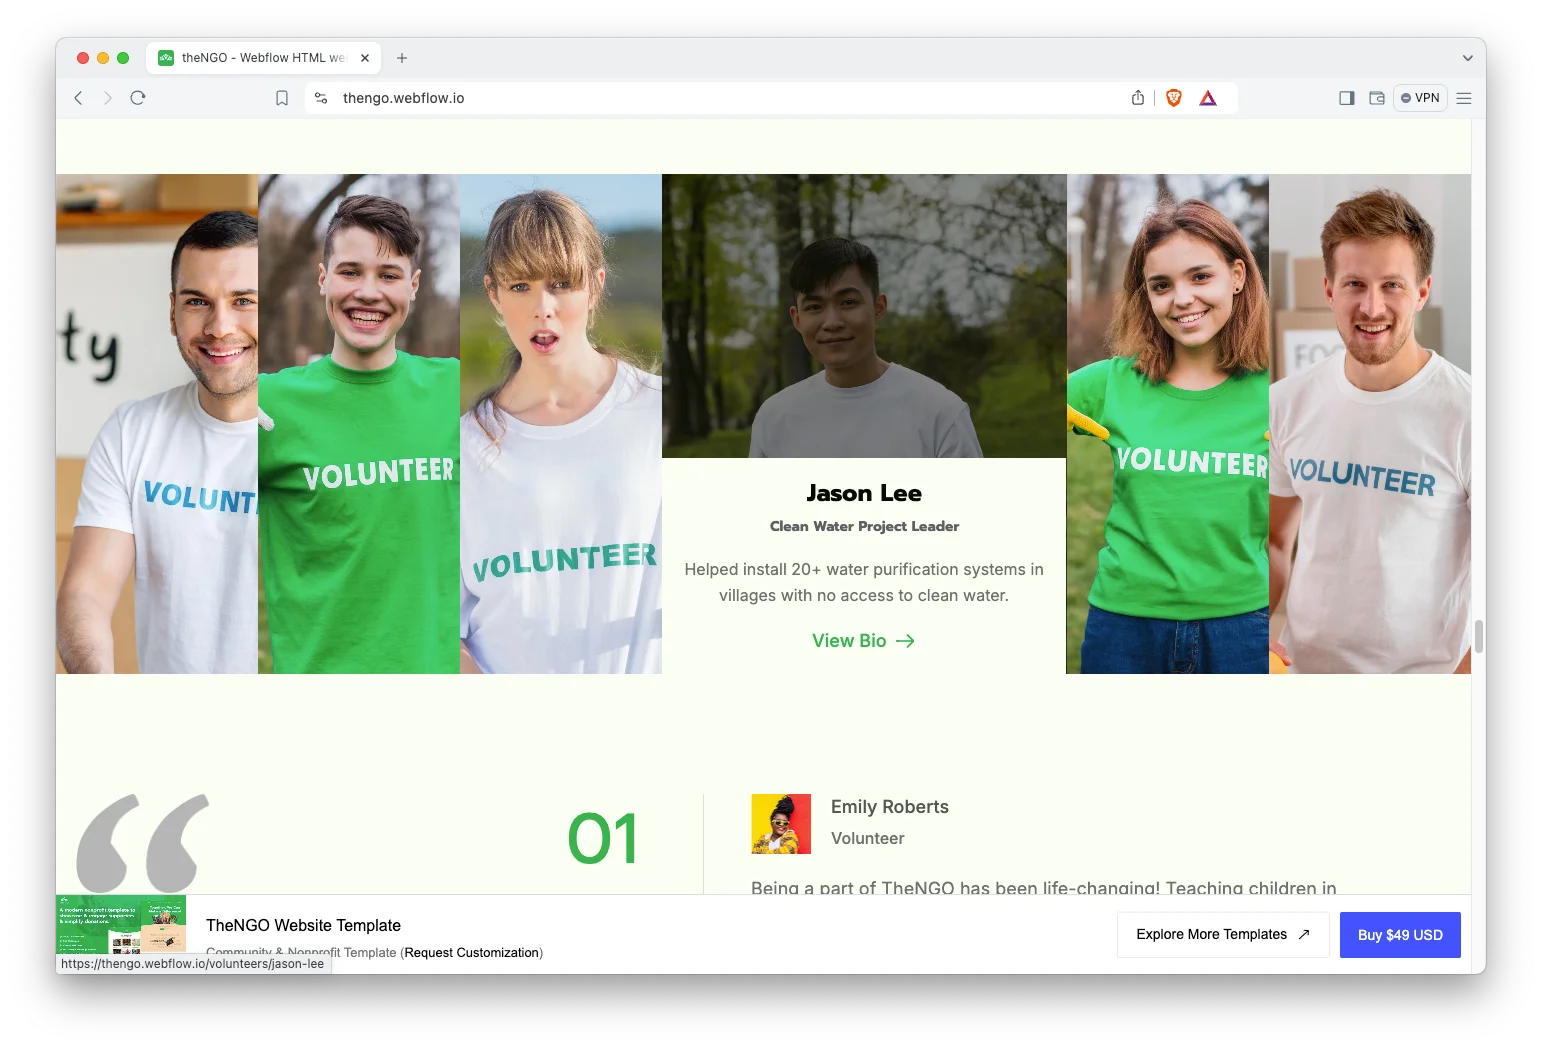This screenshot has height=1048, width=1542.
Task: Expand the tab search chevron
Action: coord(1467,58)
